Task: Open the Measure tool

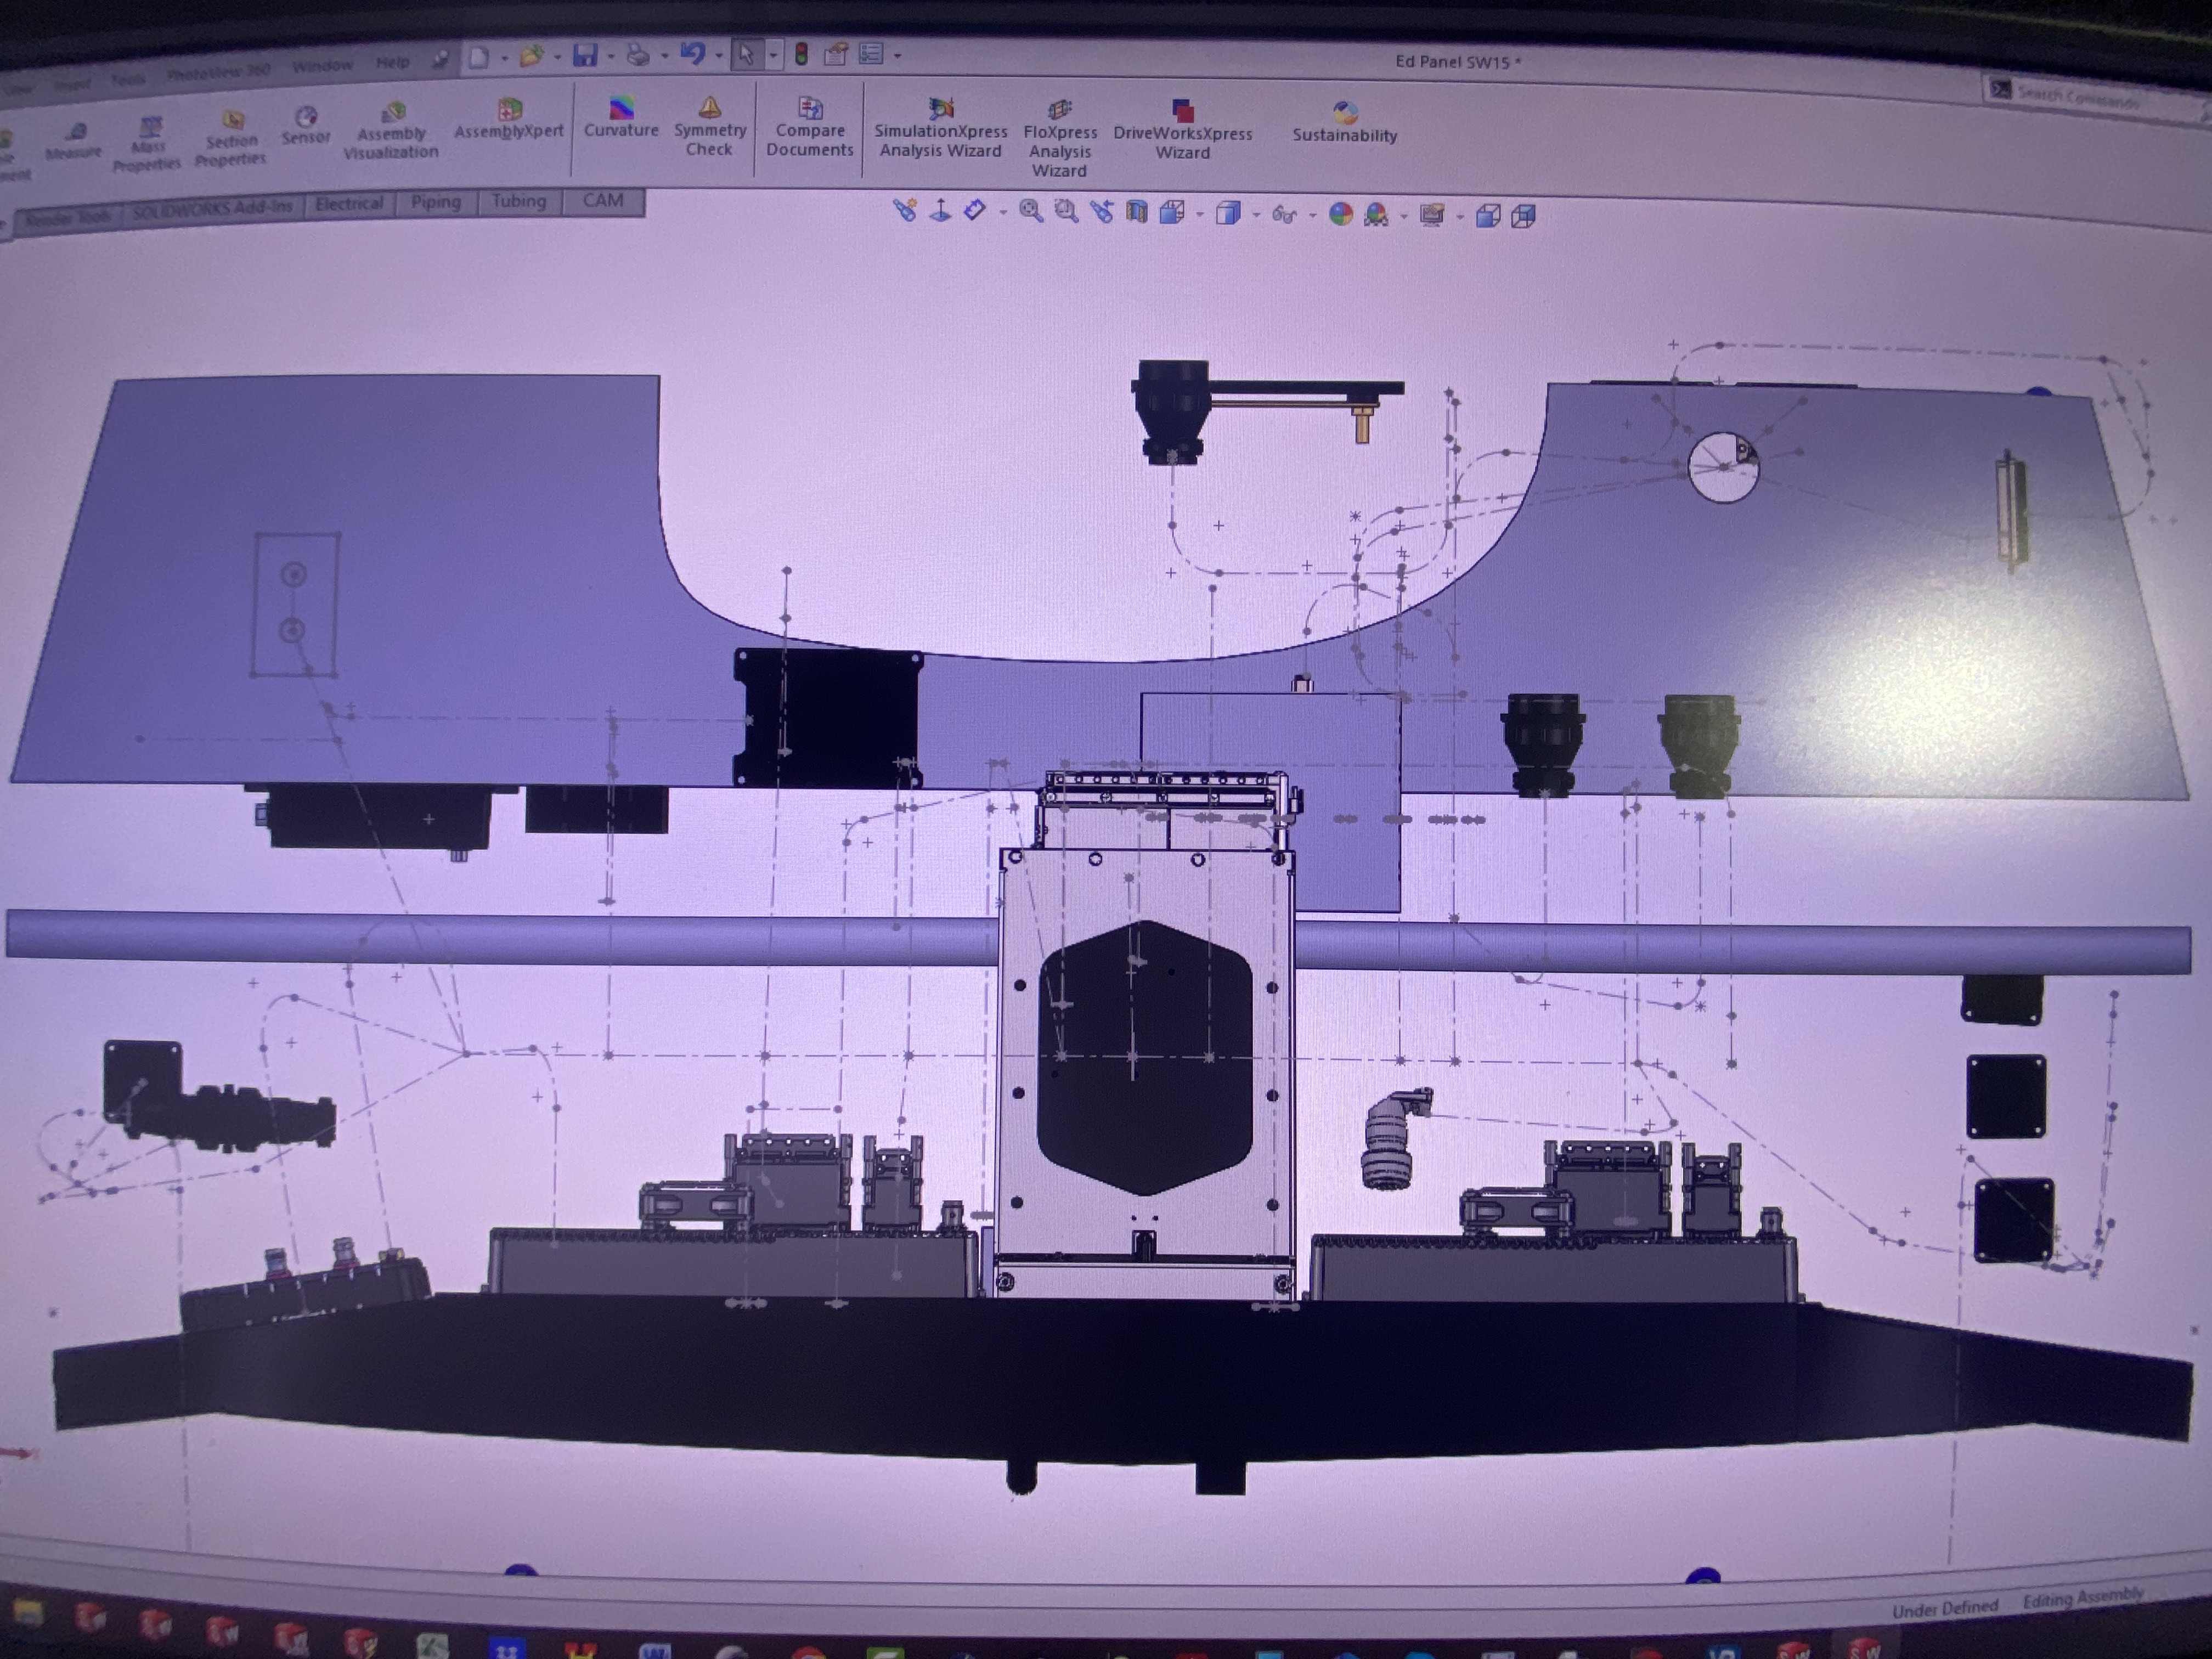Action: (x=74, y=142)
